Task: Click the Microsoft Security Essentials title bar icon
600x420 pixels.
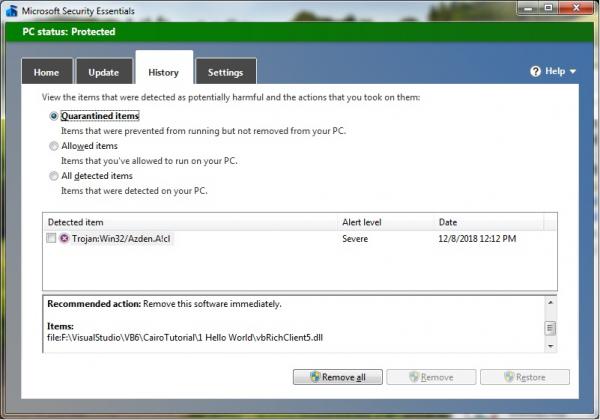Action: tap(11, 11)
